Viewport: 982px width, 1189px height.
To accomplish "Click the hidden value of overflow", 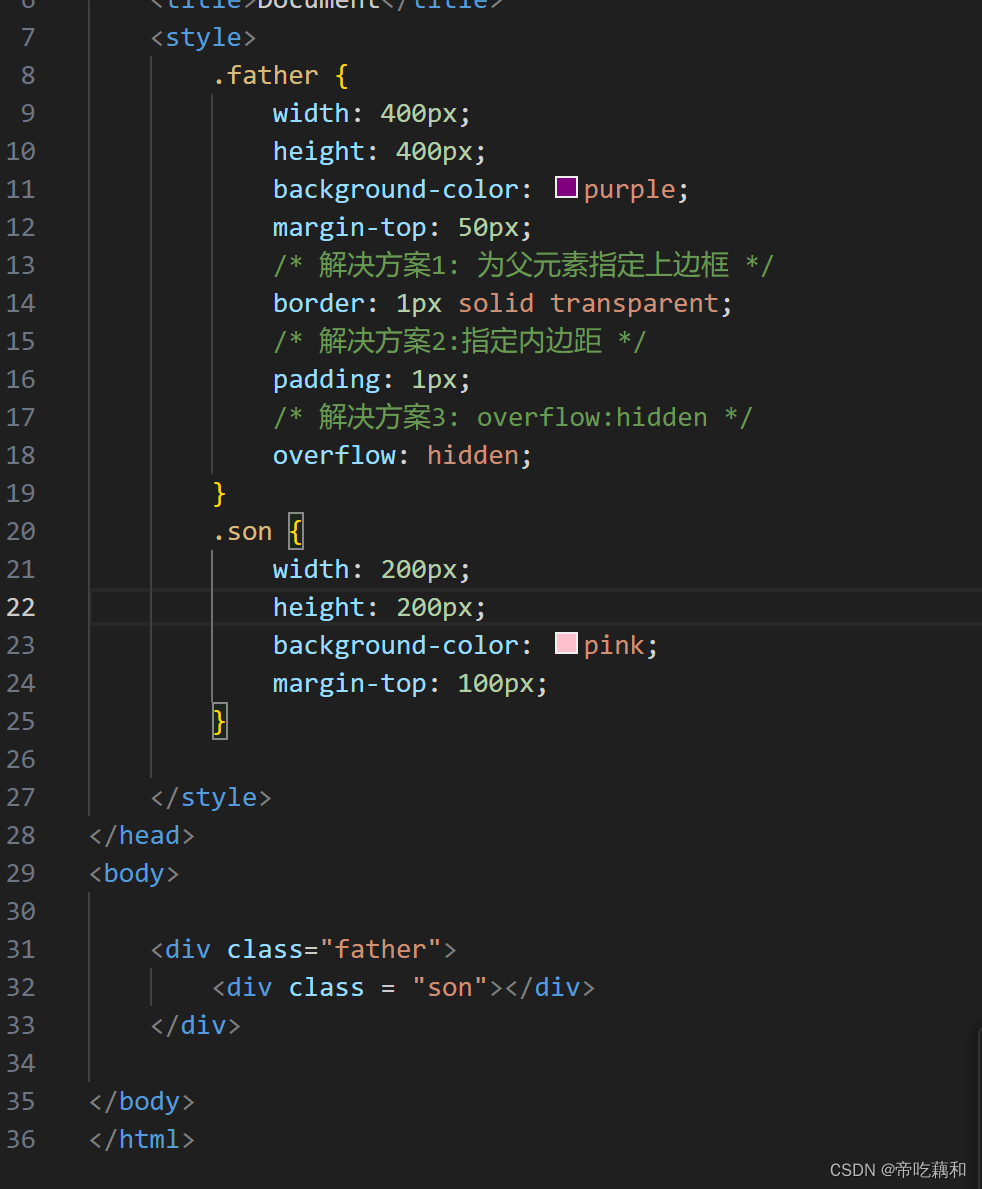I will point(473,455).
